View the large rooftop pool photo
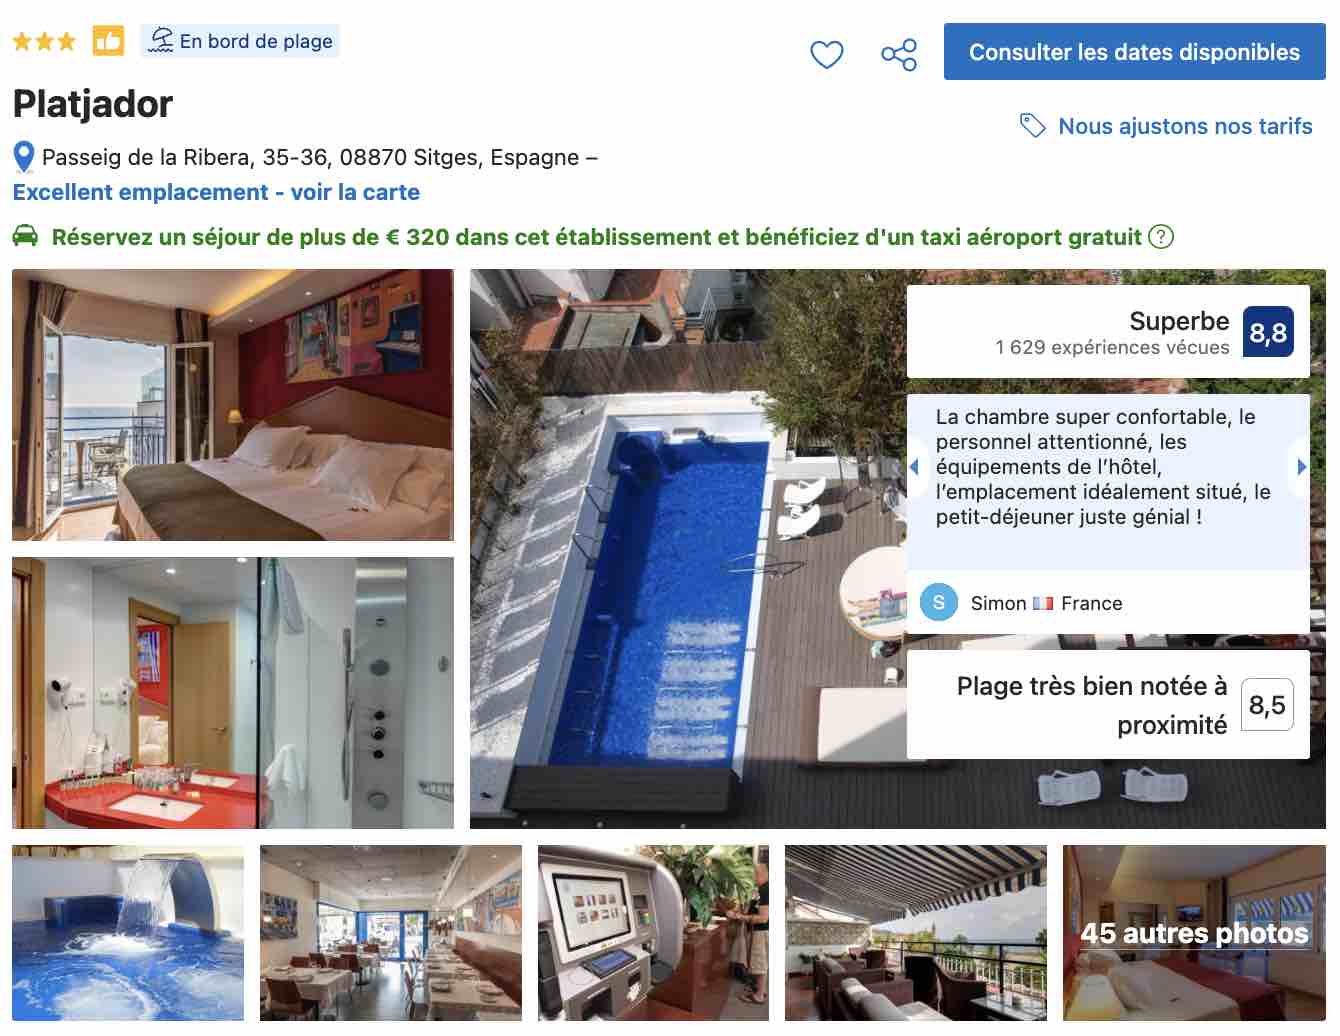 point(690,549)
